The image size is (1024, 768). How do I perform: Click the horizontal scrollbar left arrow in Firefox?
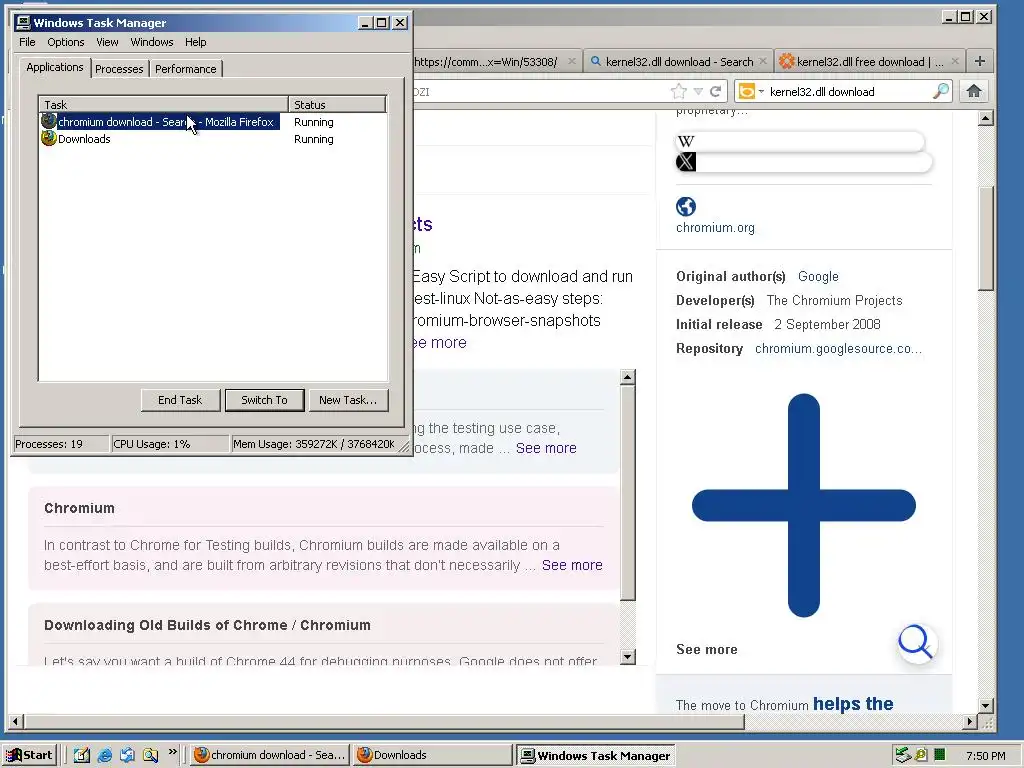16,722
